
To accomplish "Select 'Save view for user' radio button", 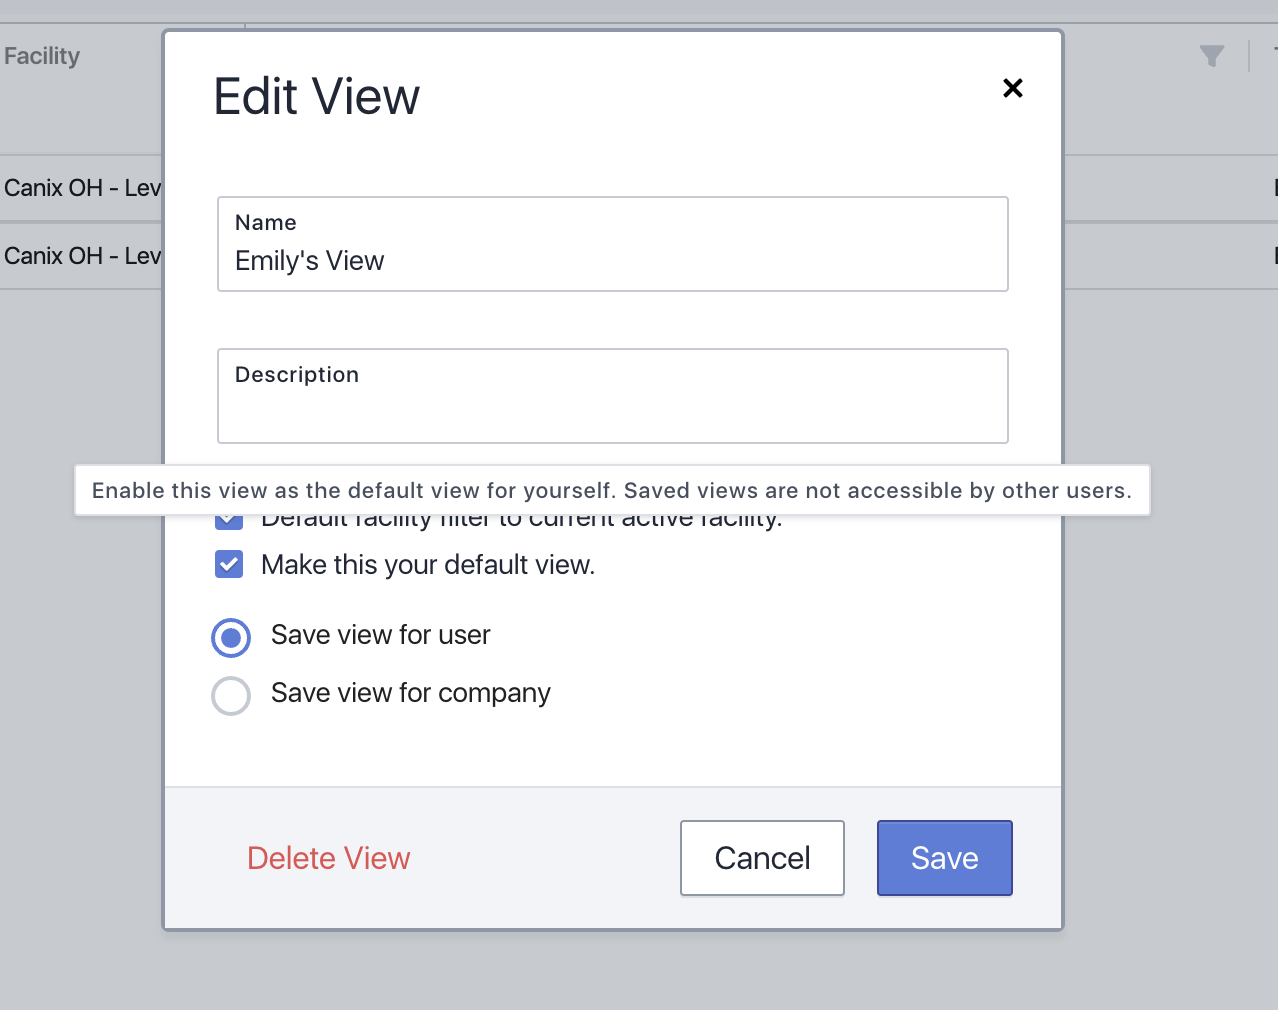I will 231,637.
